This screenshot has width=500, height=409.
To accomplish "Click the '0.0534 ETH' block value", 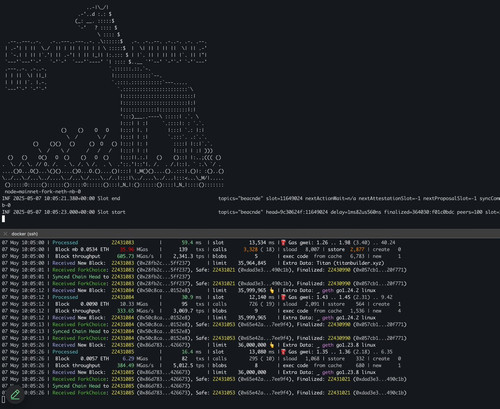I will coord(96,249).
